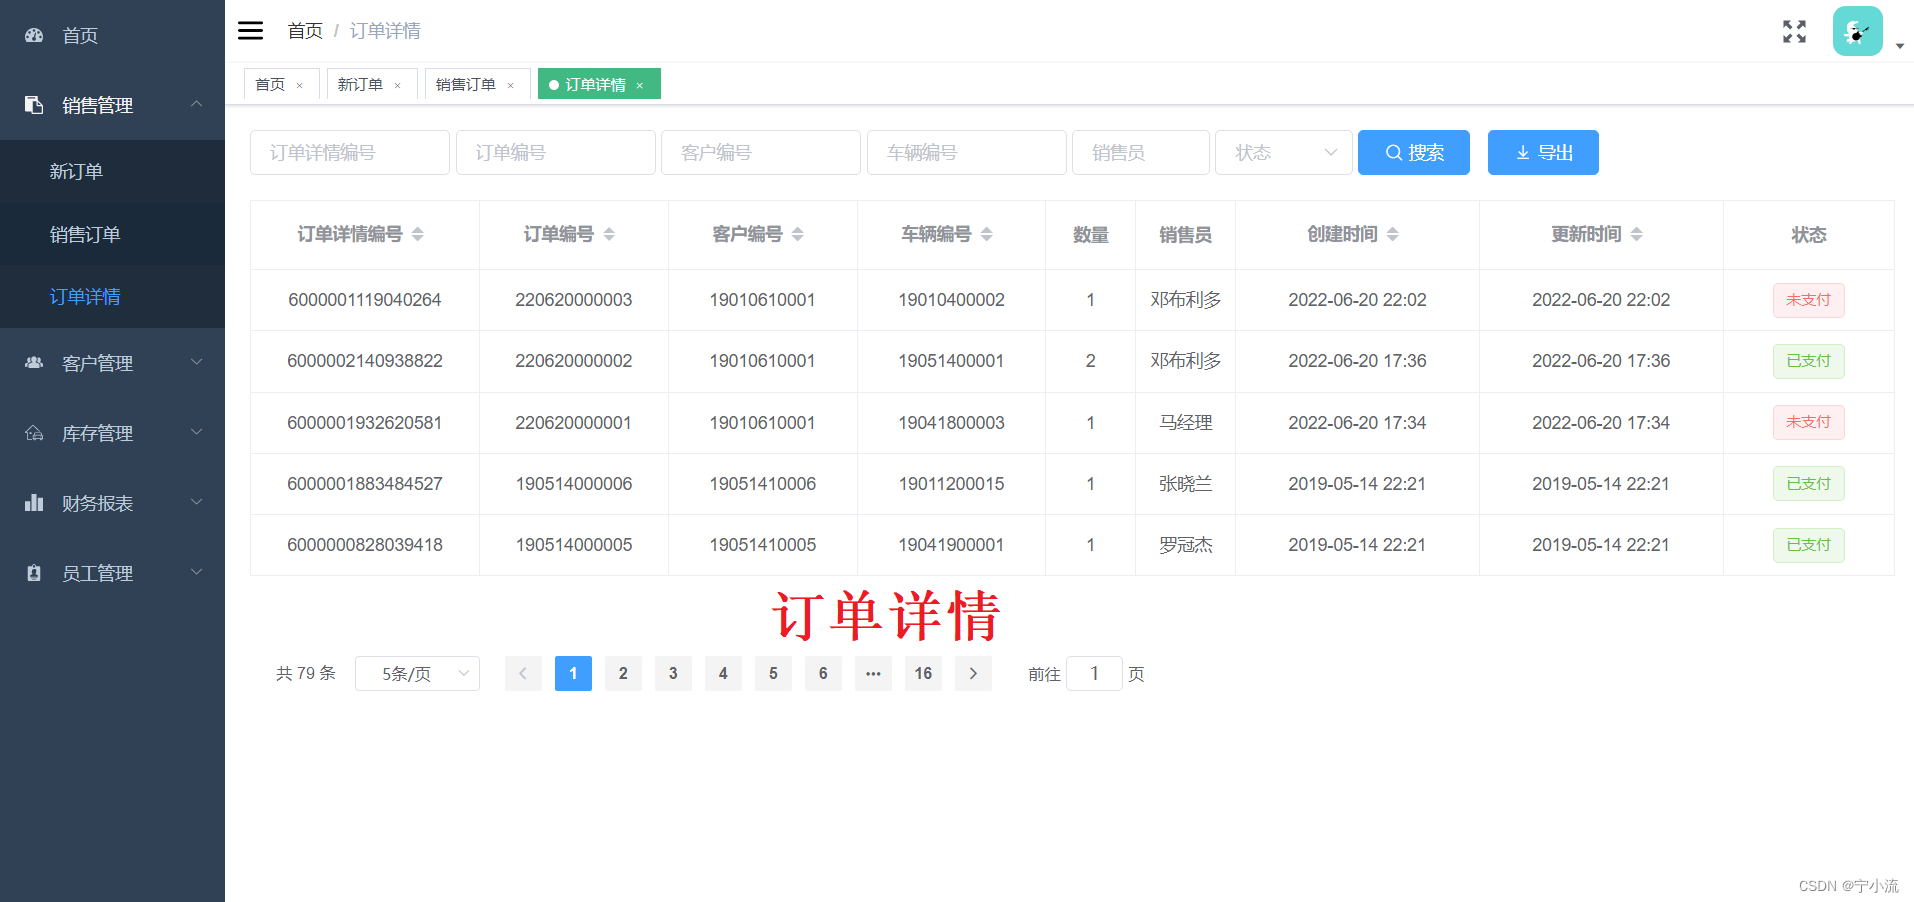
Task: Focus the 订单详情编号 search field
Action: click(350, 152)
